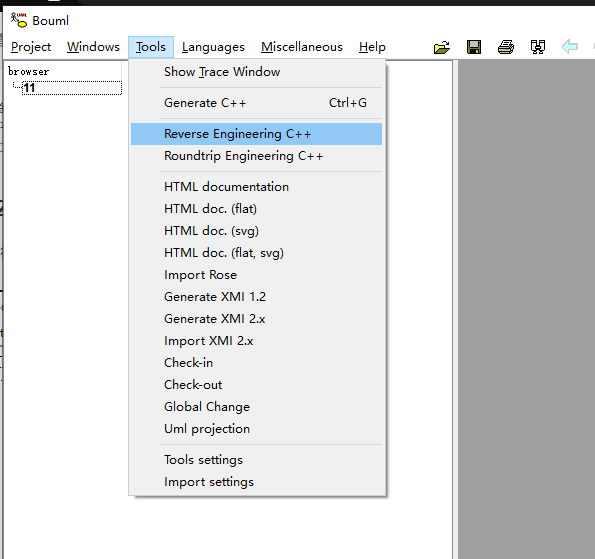
Task: Select Import Rose
Action: pyautogui.click(x=257, y=275)
